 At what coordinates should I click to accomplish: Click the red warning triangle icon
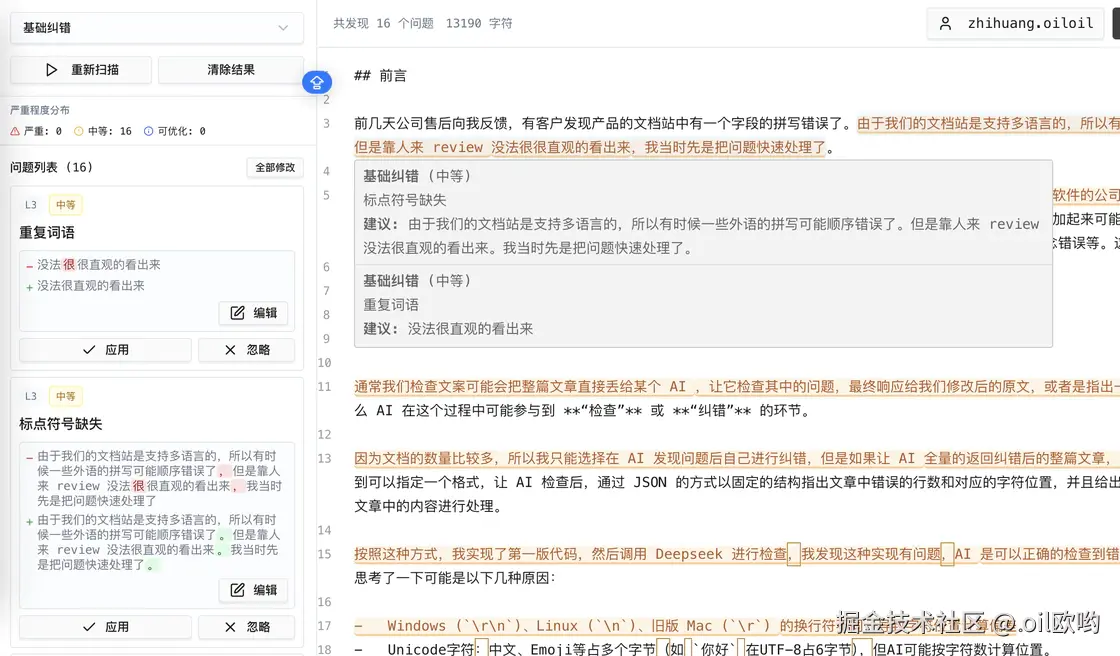coord(15,131)
